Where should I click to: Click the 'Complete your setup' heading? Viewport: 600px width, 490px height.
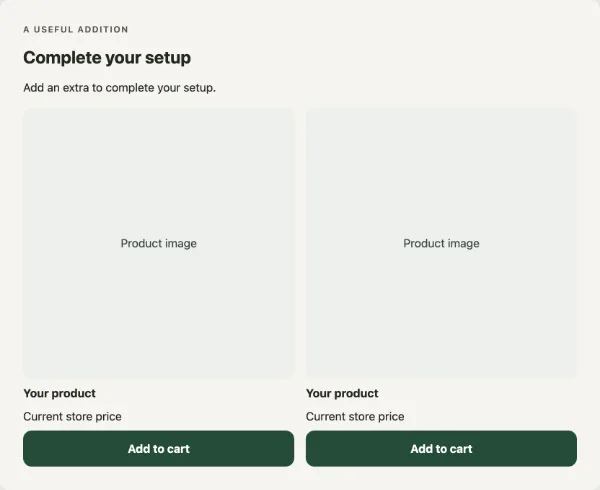click(107, 58)
